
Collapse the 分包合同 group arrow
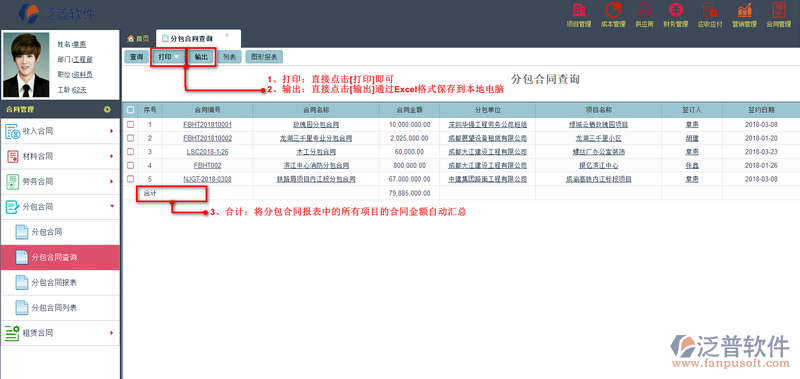pyautogui.click(x=111, y=207)
